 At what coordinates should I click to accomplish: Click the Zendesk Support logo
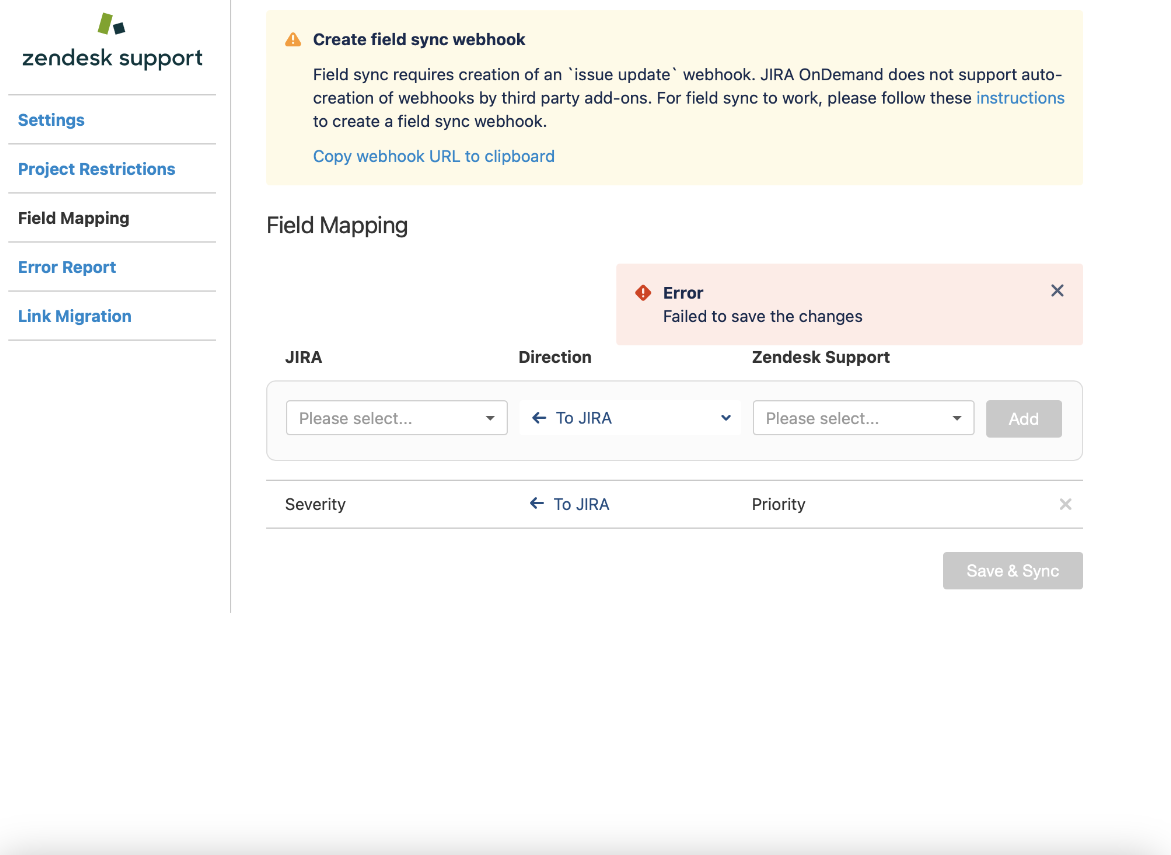click(112, 42)
